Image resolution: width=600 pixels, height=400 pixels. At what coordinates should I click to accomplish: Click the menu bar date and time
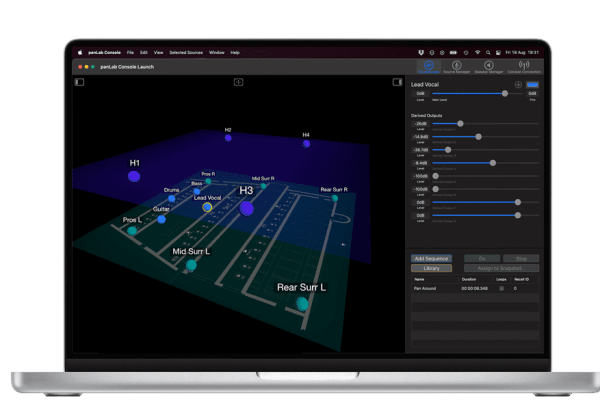point(522,52)
